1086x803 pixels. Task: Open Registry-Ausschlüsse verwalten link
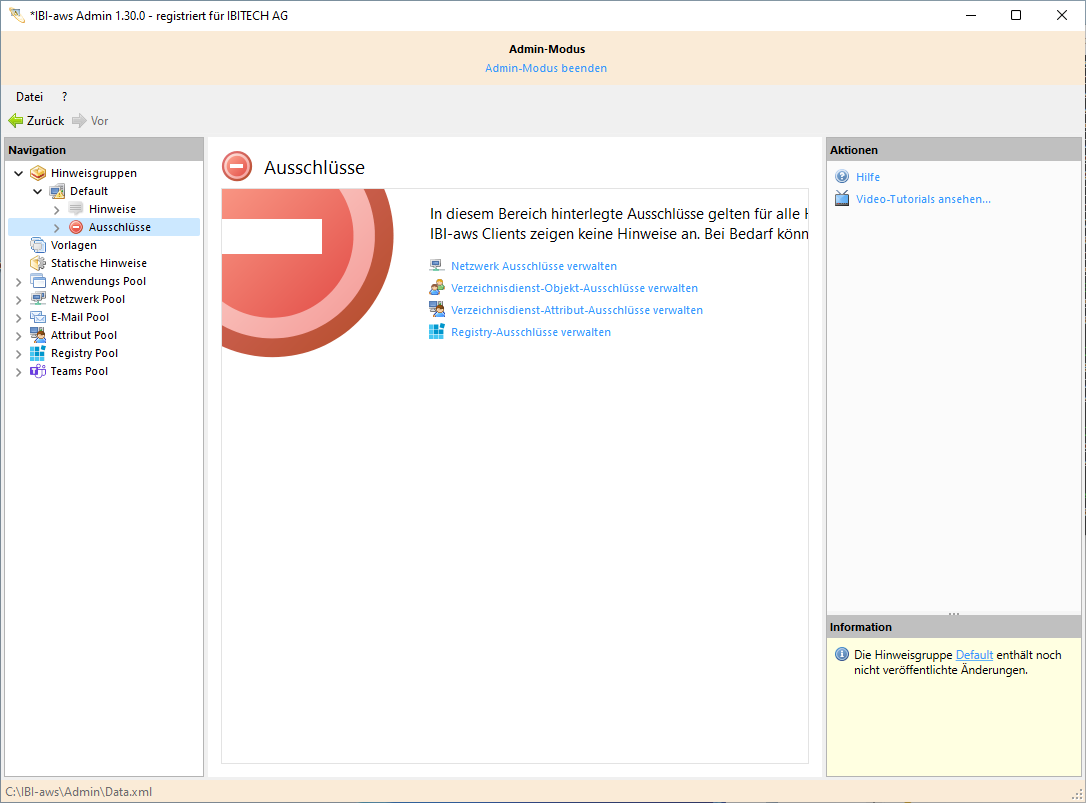530,332
